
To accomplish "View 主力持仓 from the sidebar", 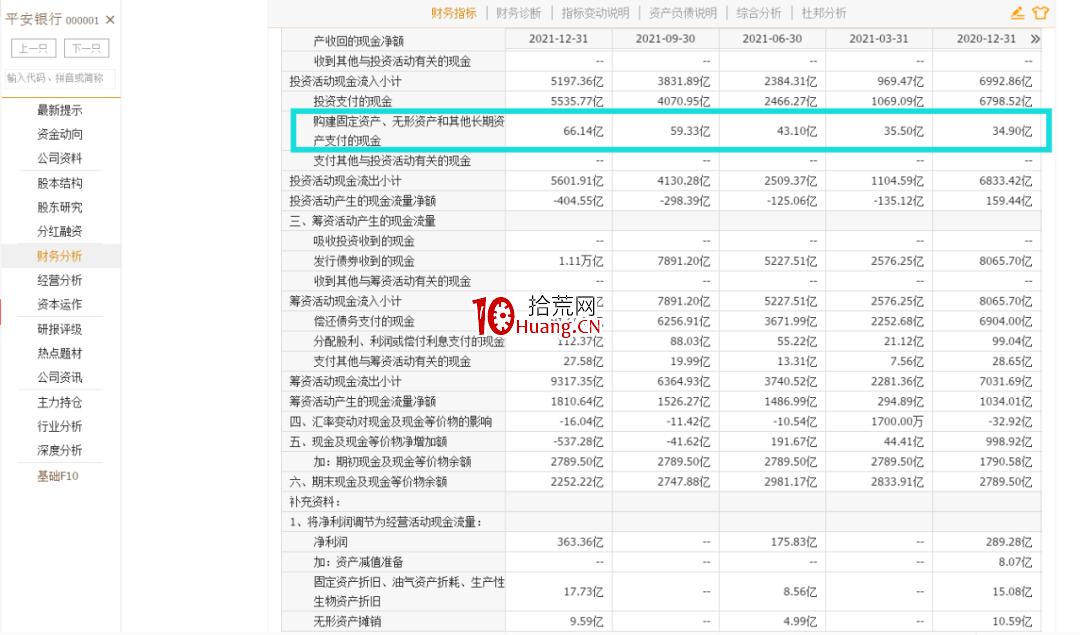I will pyautogui.click(x=60, y=402).
